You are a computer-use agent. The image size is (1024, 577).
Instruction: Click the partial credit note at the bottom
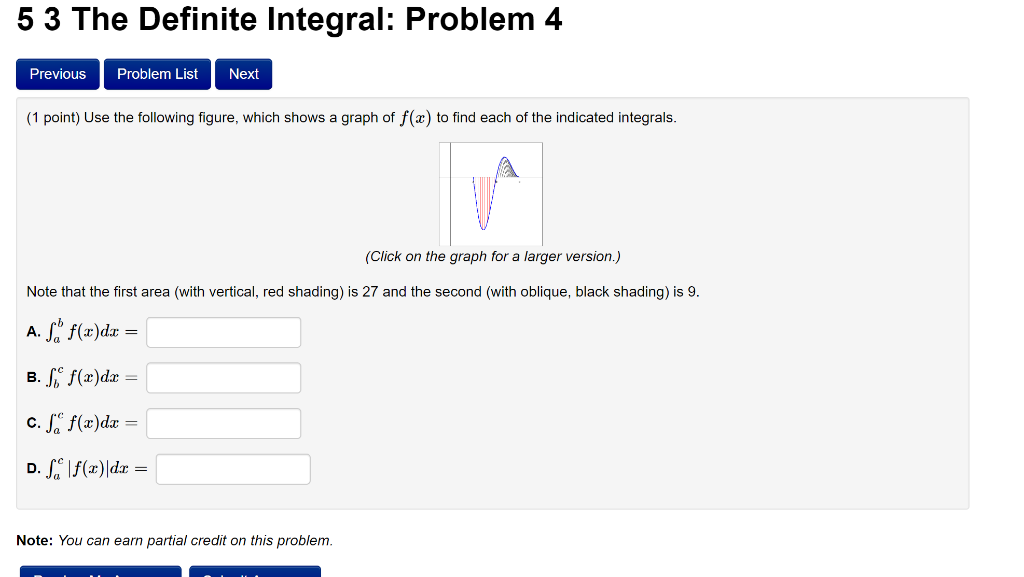(x=170, y=539)
